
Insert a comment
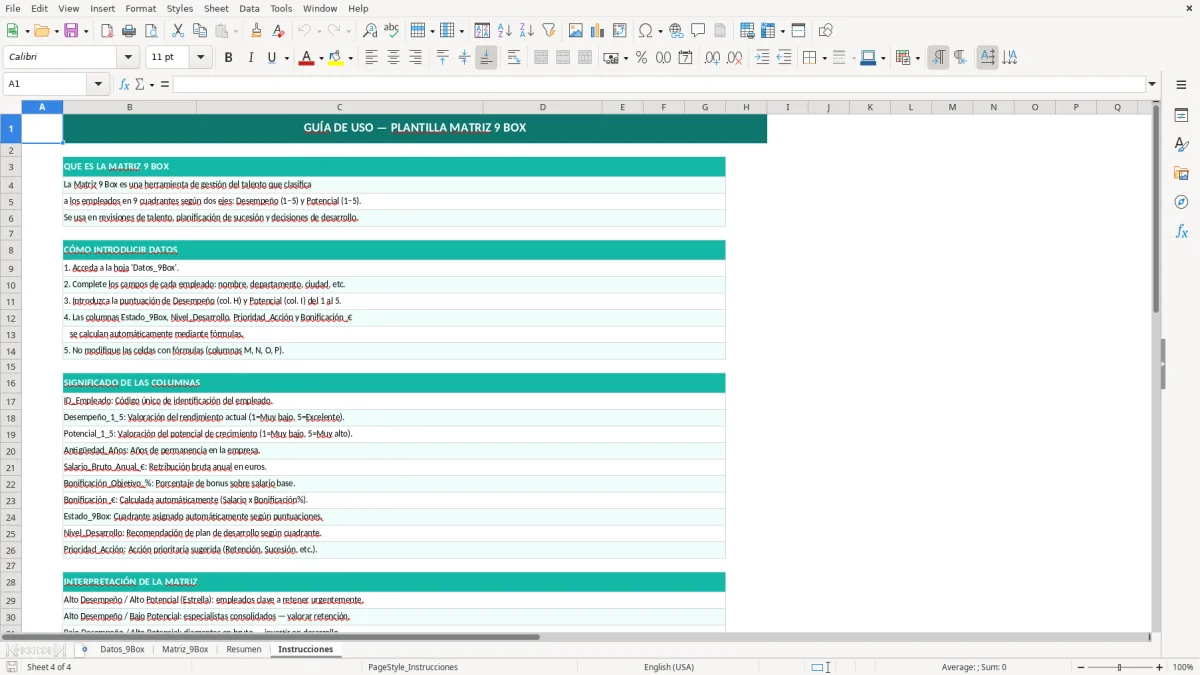(698, 31)
